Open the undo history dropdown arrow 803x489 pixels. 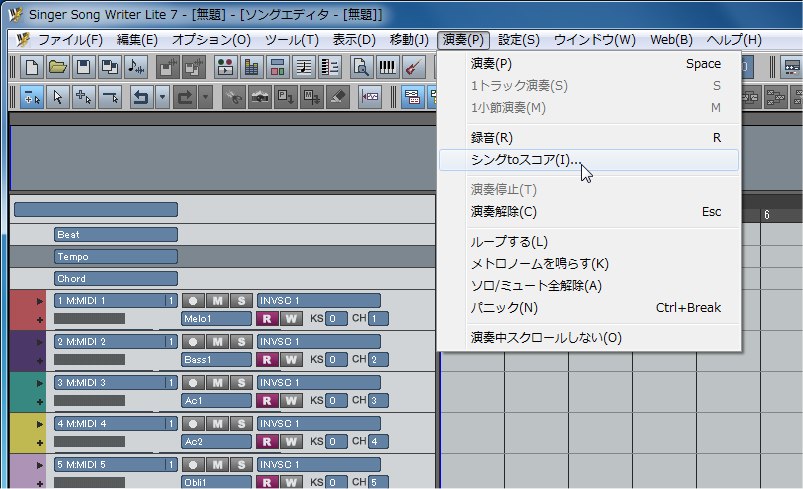(162, 97)
